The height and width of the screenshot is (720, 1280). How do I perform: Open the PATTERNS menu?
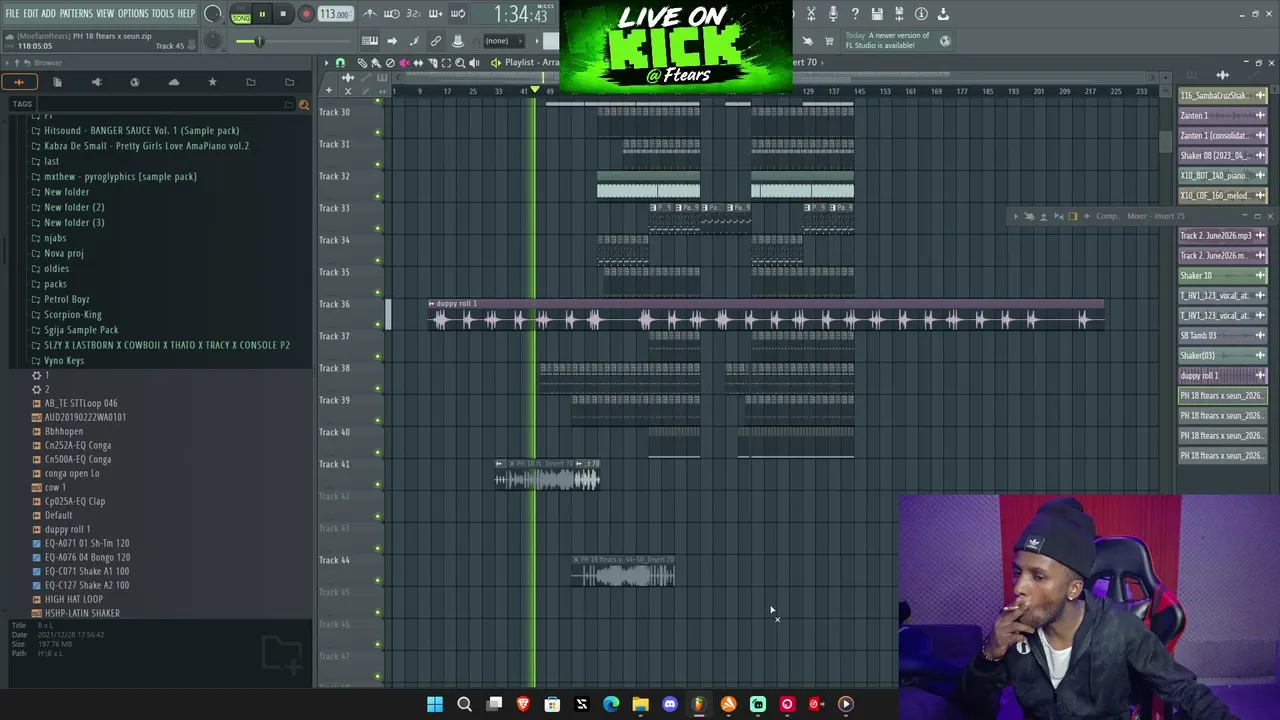coord(76,14)
